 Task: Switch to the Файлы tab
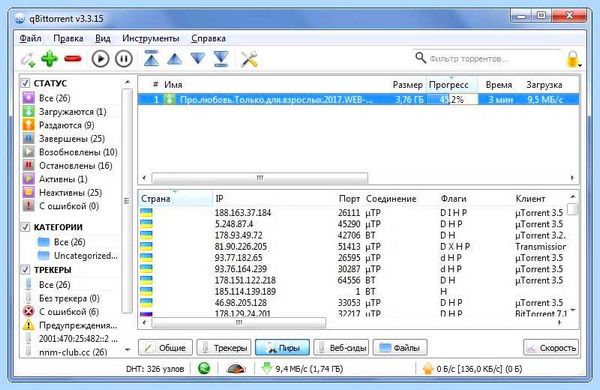(x=400, y=348)
